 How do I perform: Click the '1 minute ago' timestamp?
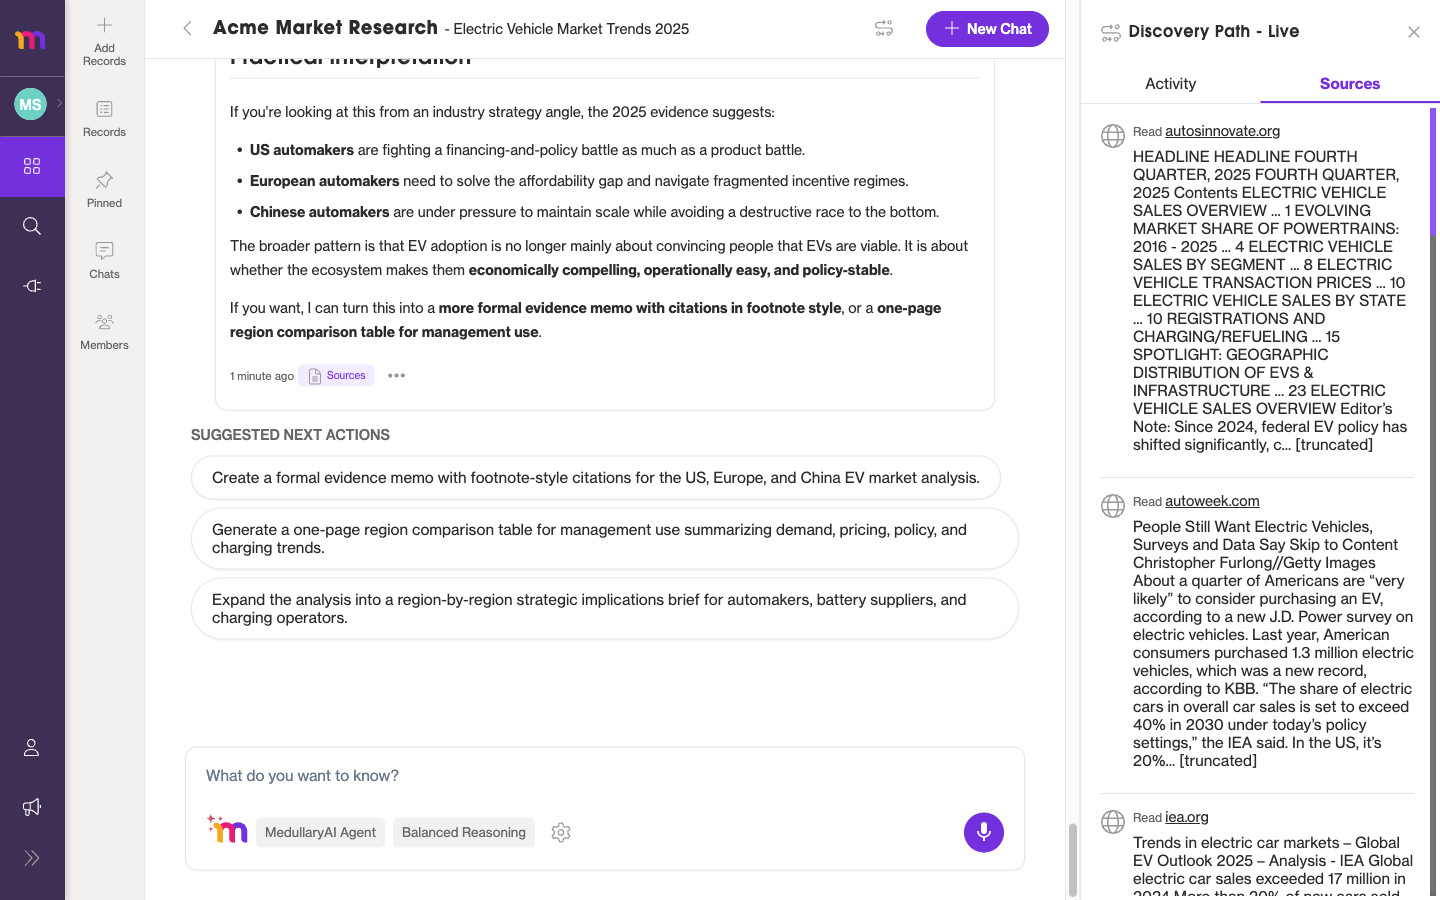(262, 376)
